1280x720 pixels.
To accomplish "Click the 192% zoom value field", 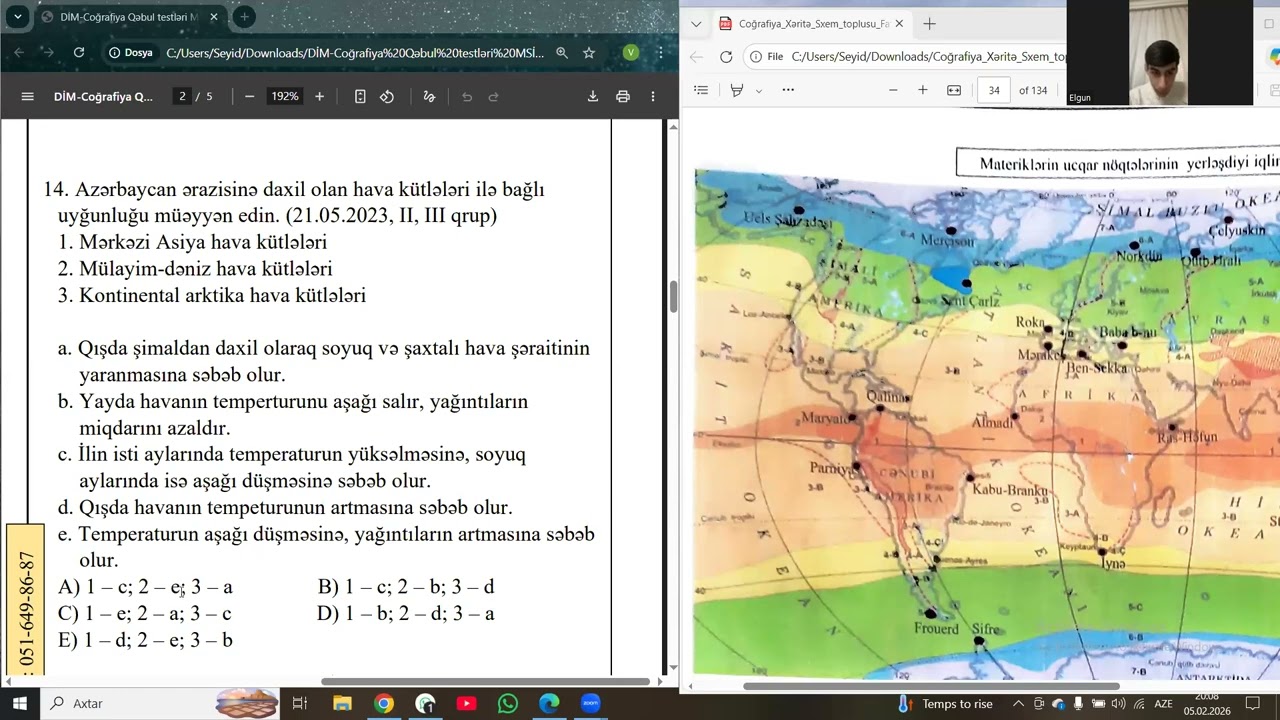I will (x=285, y=97).
